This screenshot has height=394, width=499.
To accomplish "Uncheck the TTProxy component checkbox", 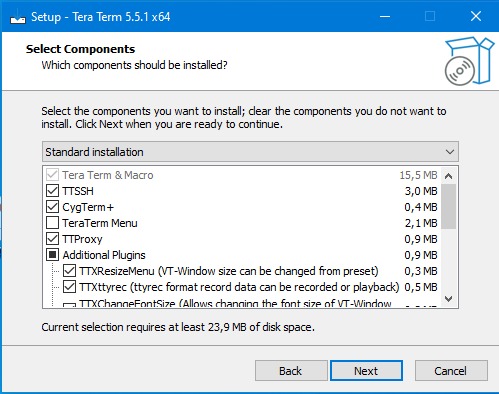I will [52, 239].
